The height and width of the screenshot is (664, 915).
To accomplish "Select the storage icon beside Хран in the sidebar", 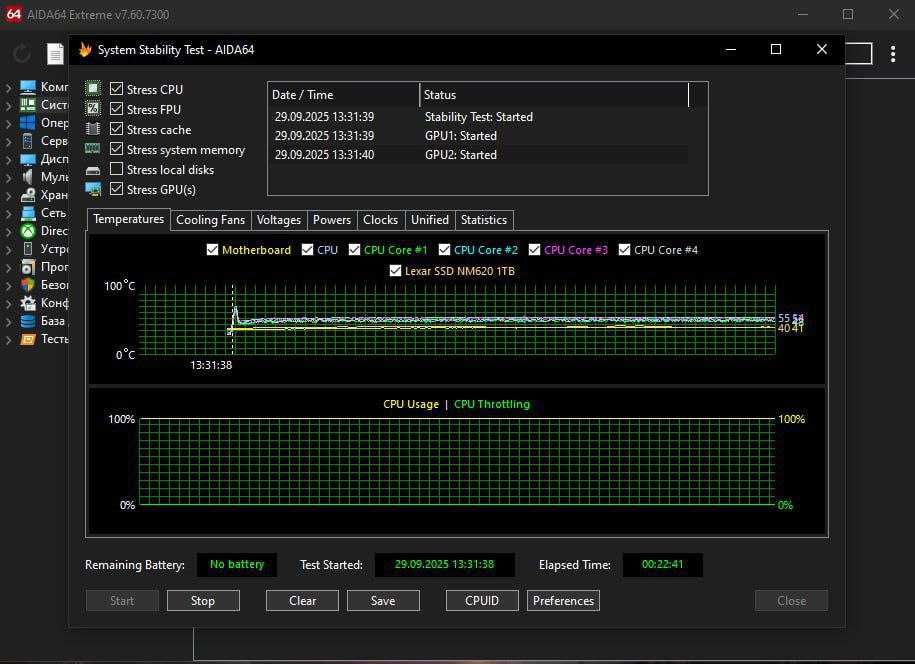I will click(x=27, y=195).
